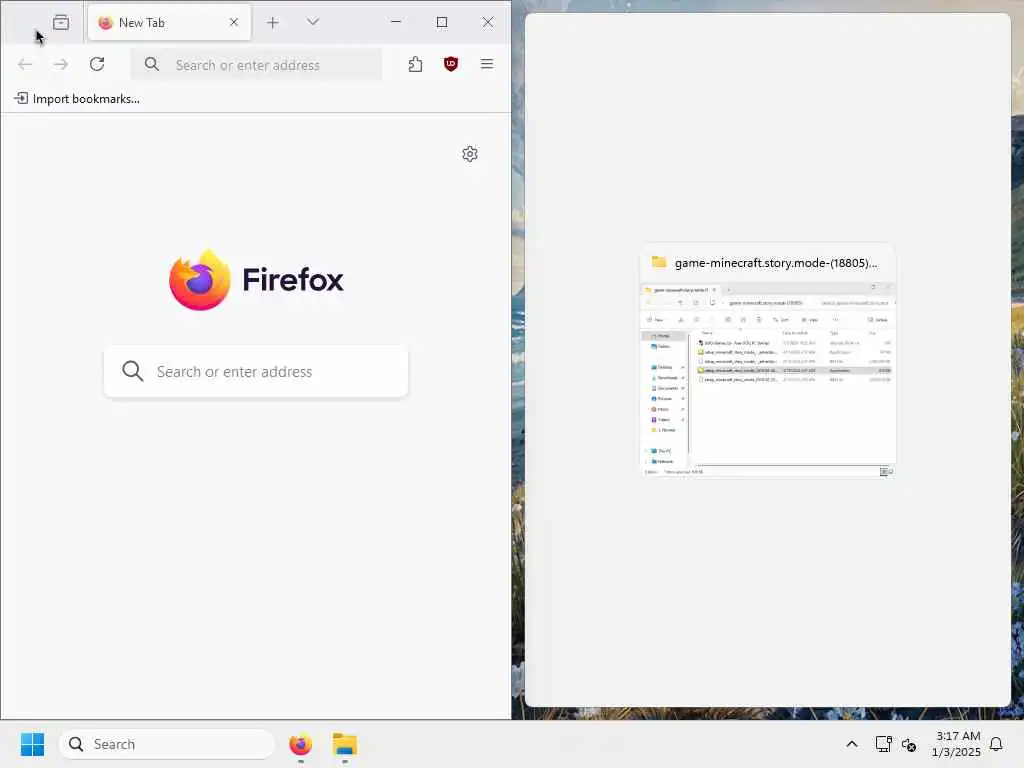Open the uBlock Origin shield icon
The height and width of the screenshot is (768, 1024).
pos(451,64)
